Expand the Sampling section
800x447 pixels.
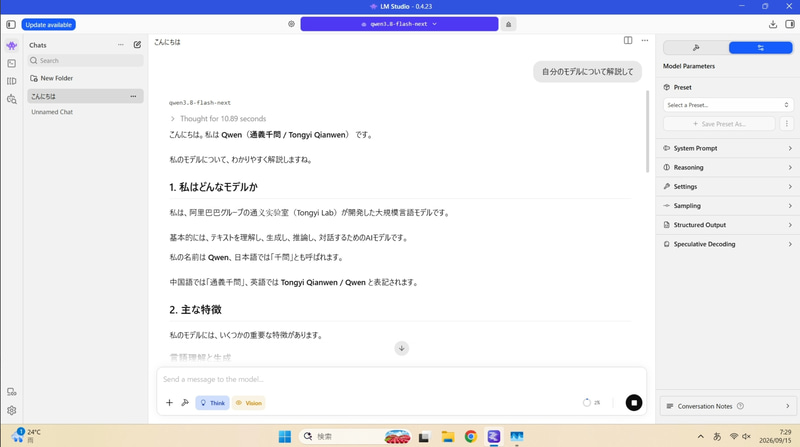pos(728,206)
